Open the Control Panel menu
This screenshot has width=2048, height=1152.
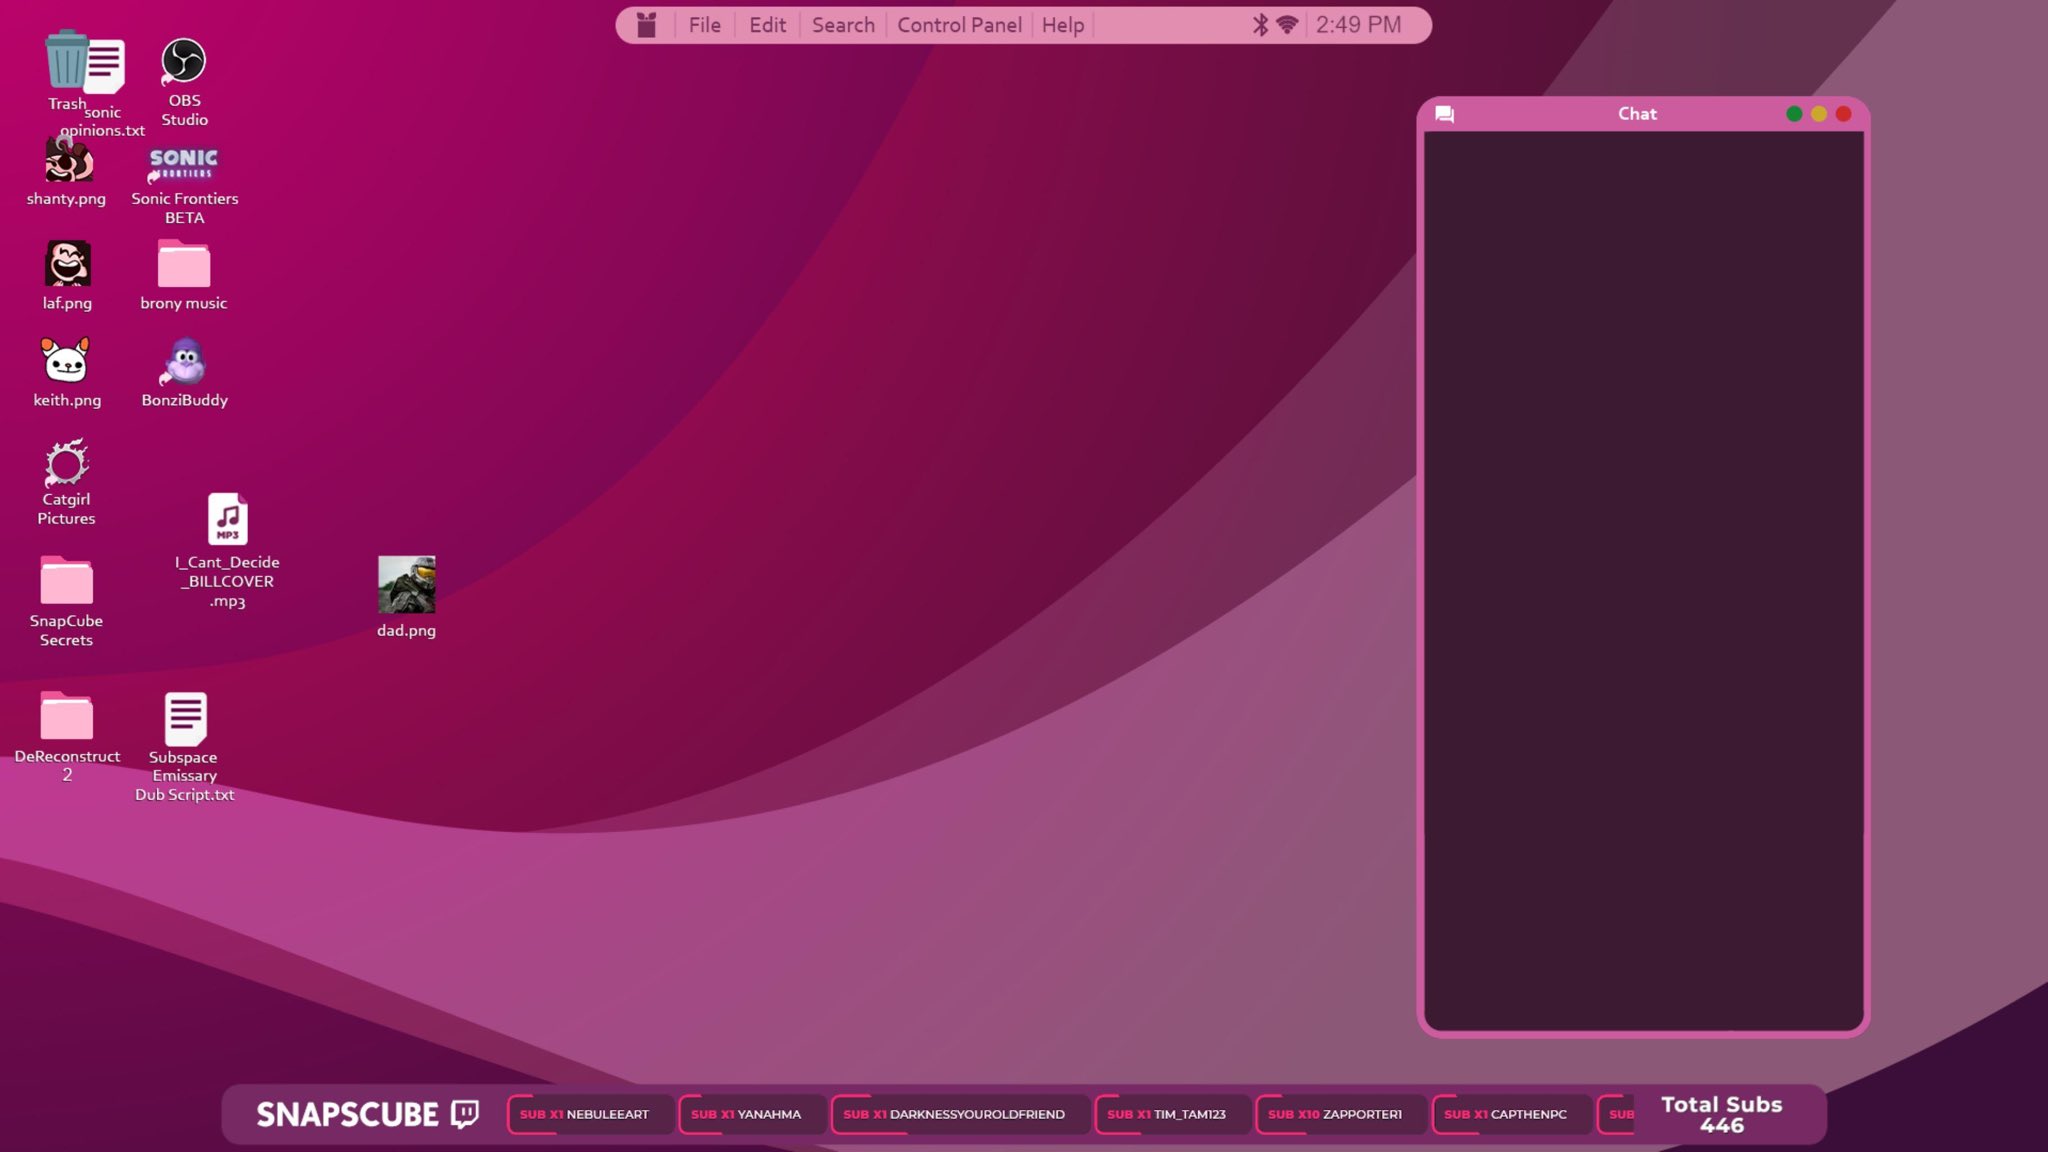[959, 25]
